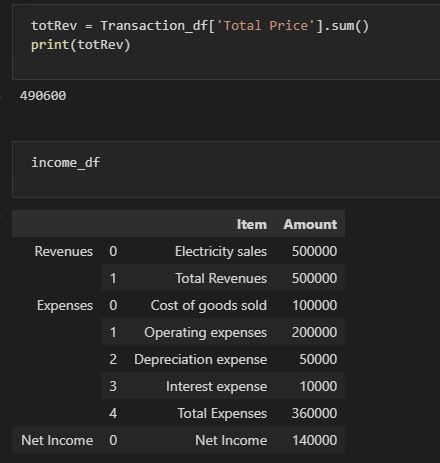Click the Total Revenues cell
The image size is (440, 463).
(x=221, y=278)
